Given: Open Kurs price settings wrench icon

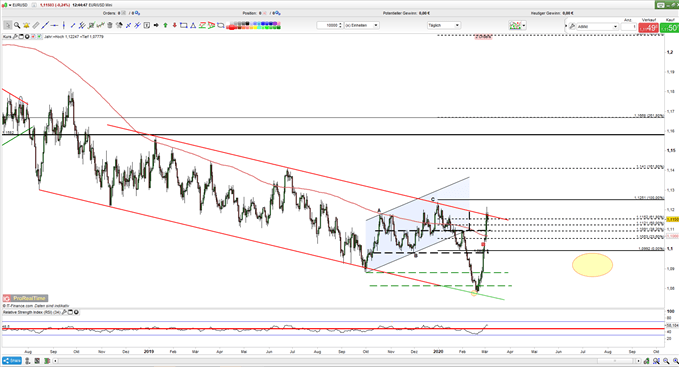Looking at the screenshot, I should 15,37.
